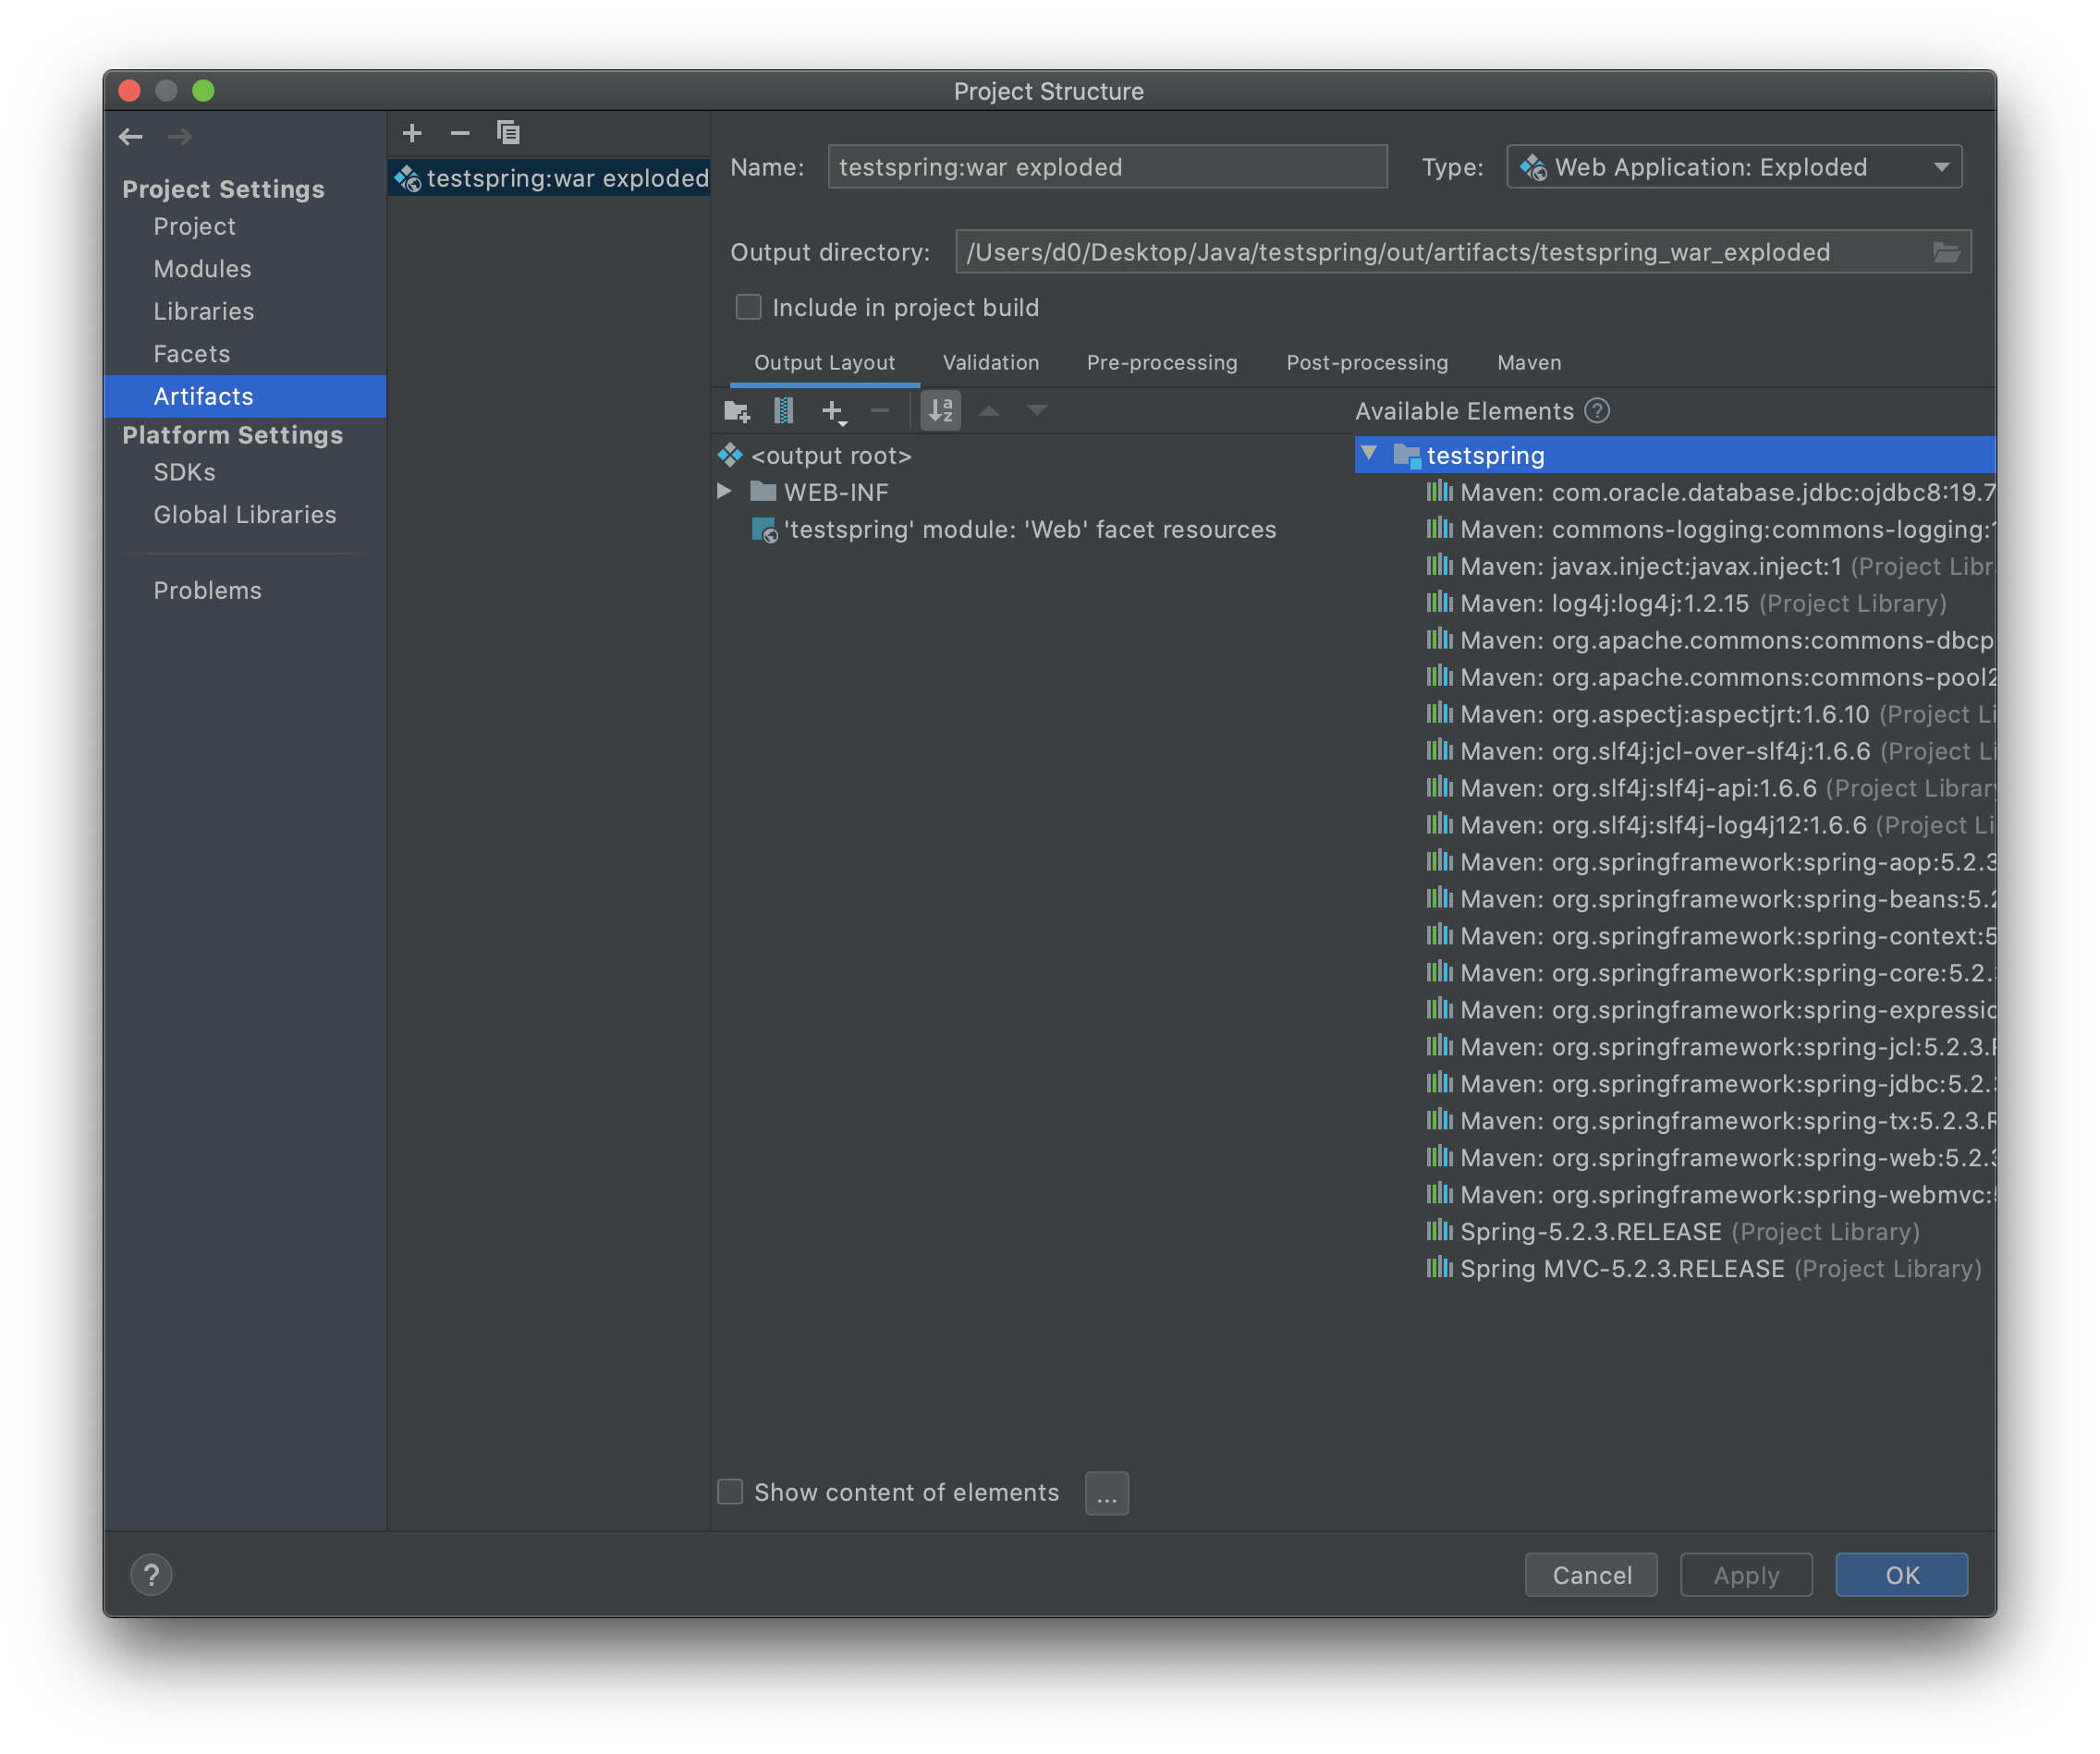Browse for output directory folder icon
This screenshot has height=1754, width=2100.
(1946, 252)
